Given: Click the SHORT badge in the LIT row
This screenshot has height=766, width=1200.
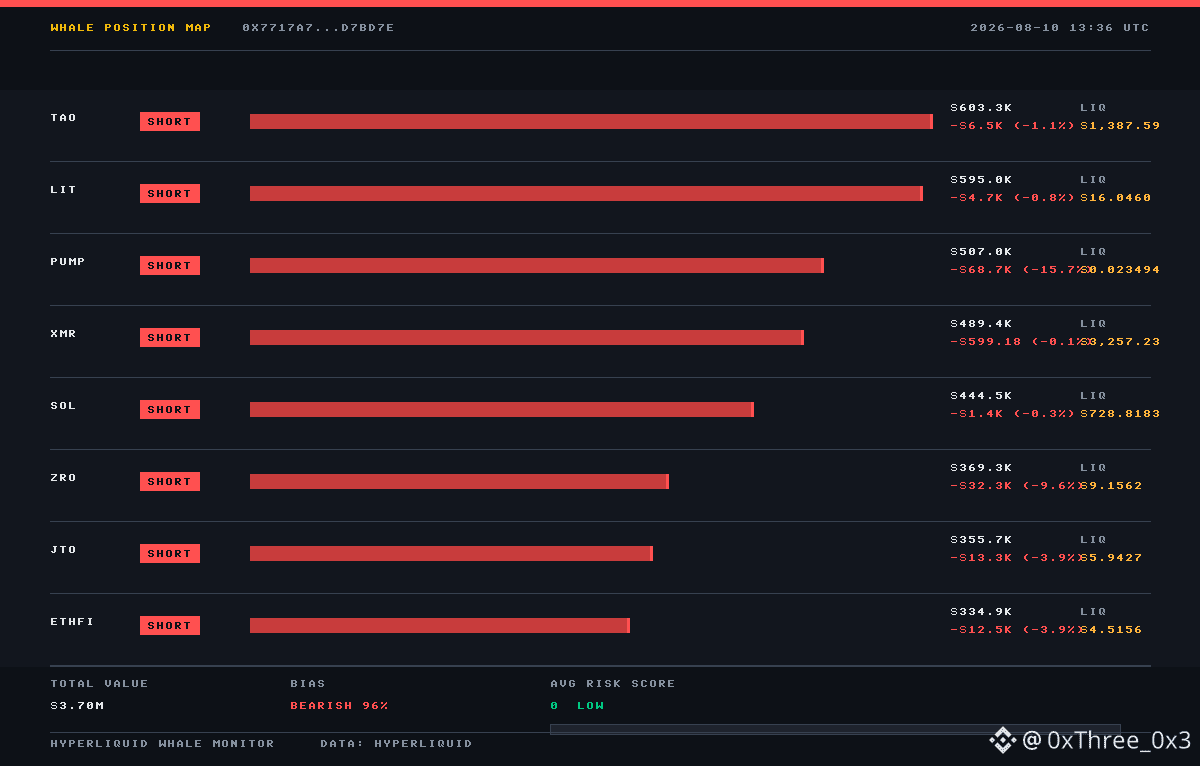Looking at the screenshot, I should pyautogui.click(x=170, y=194).
